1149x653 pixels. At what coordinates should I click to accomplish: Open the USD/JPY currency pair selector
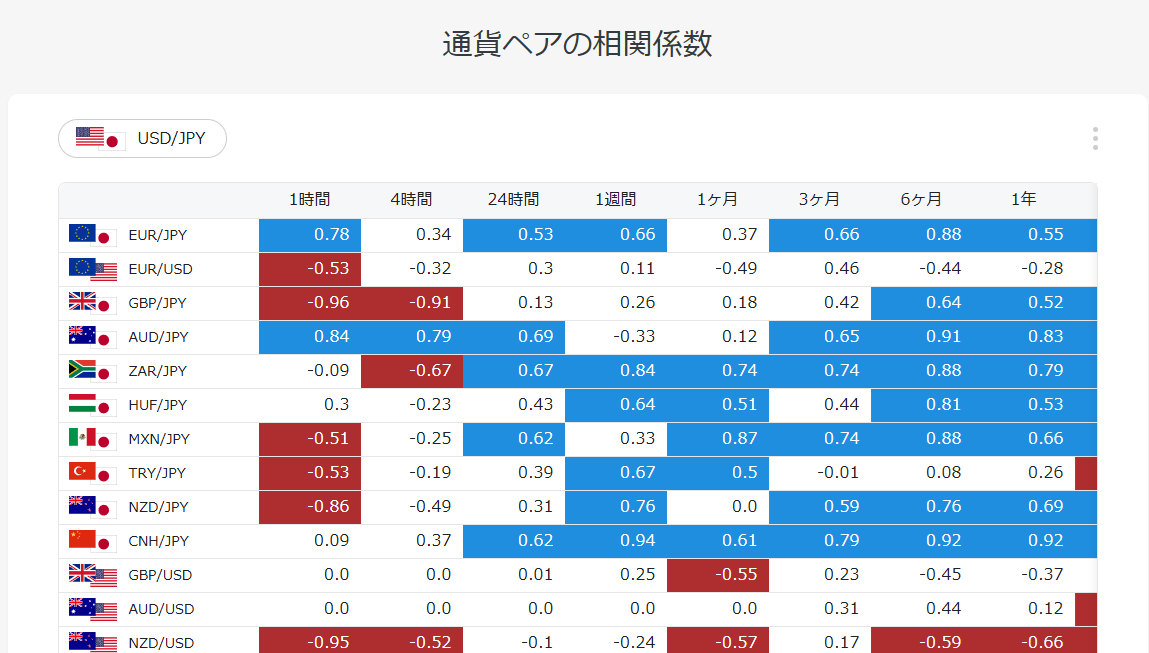point(142,138)
